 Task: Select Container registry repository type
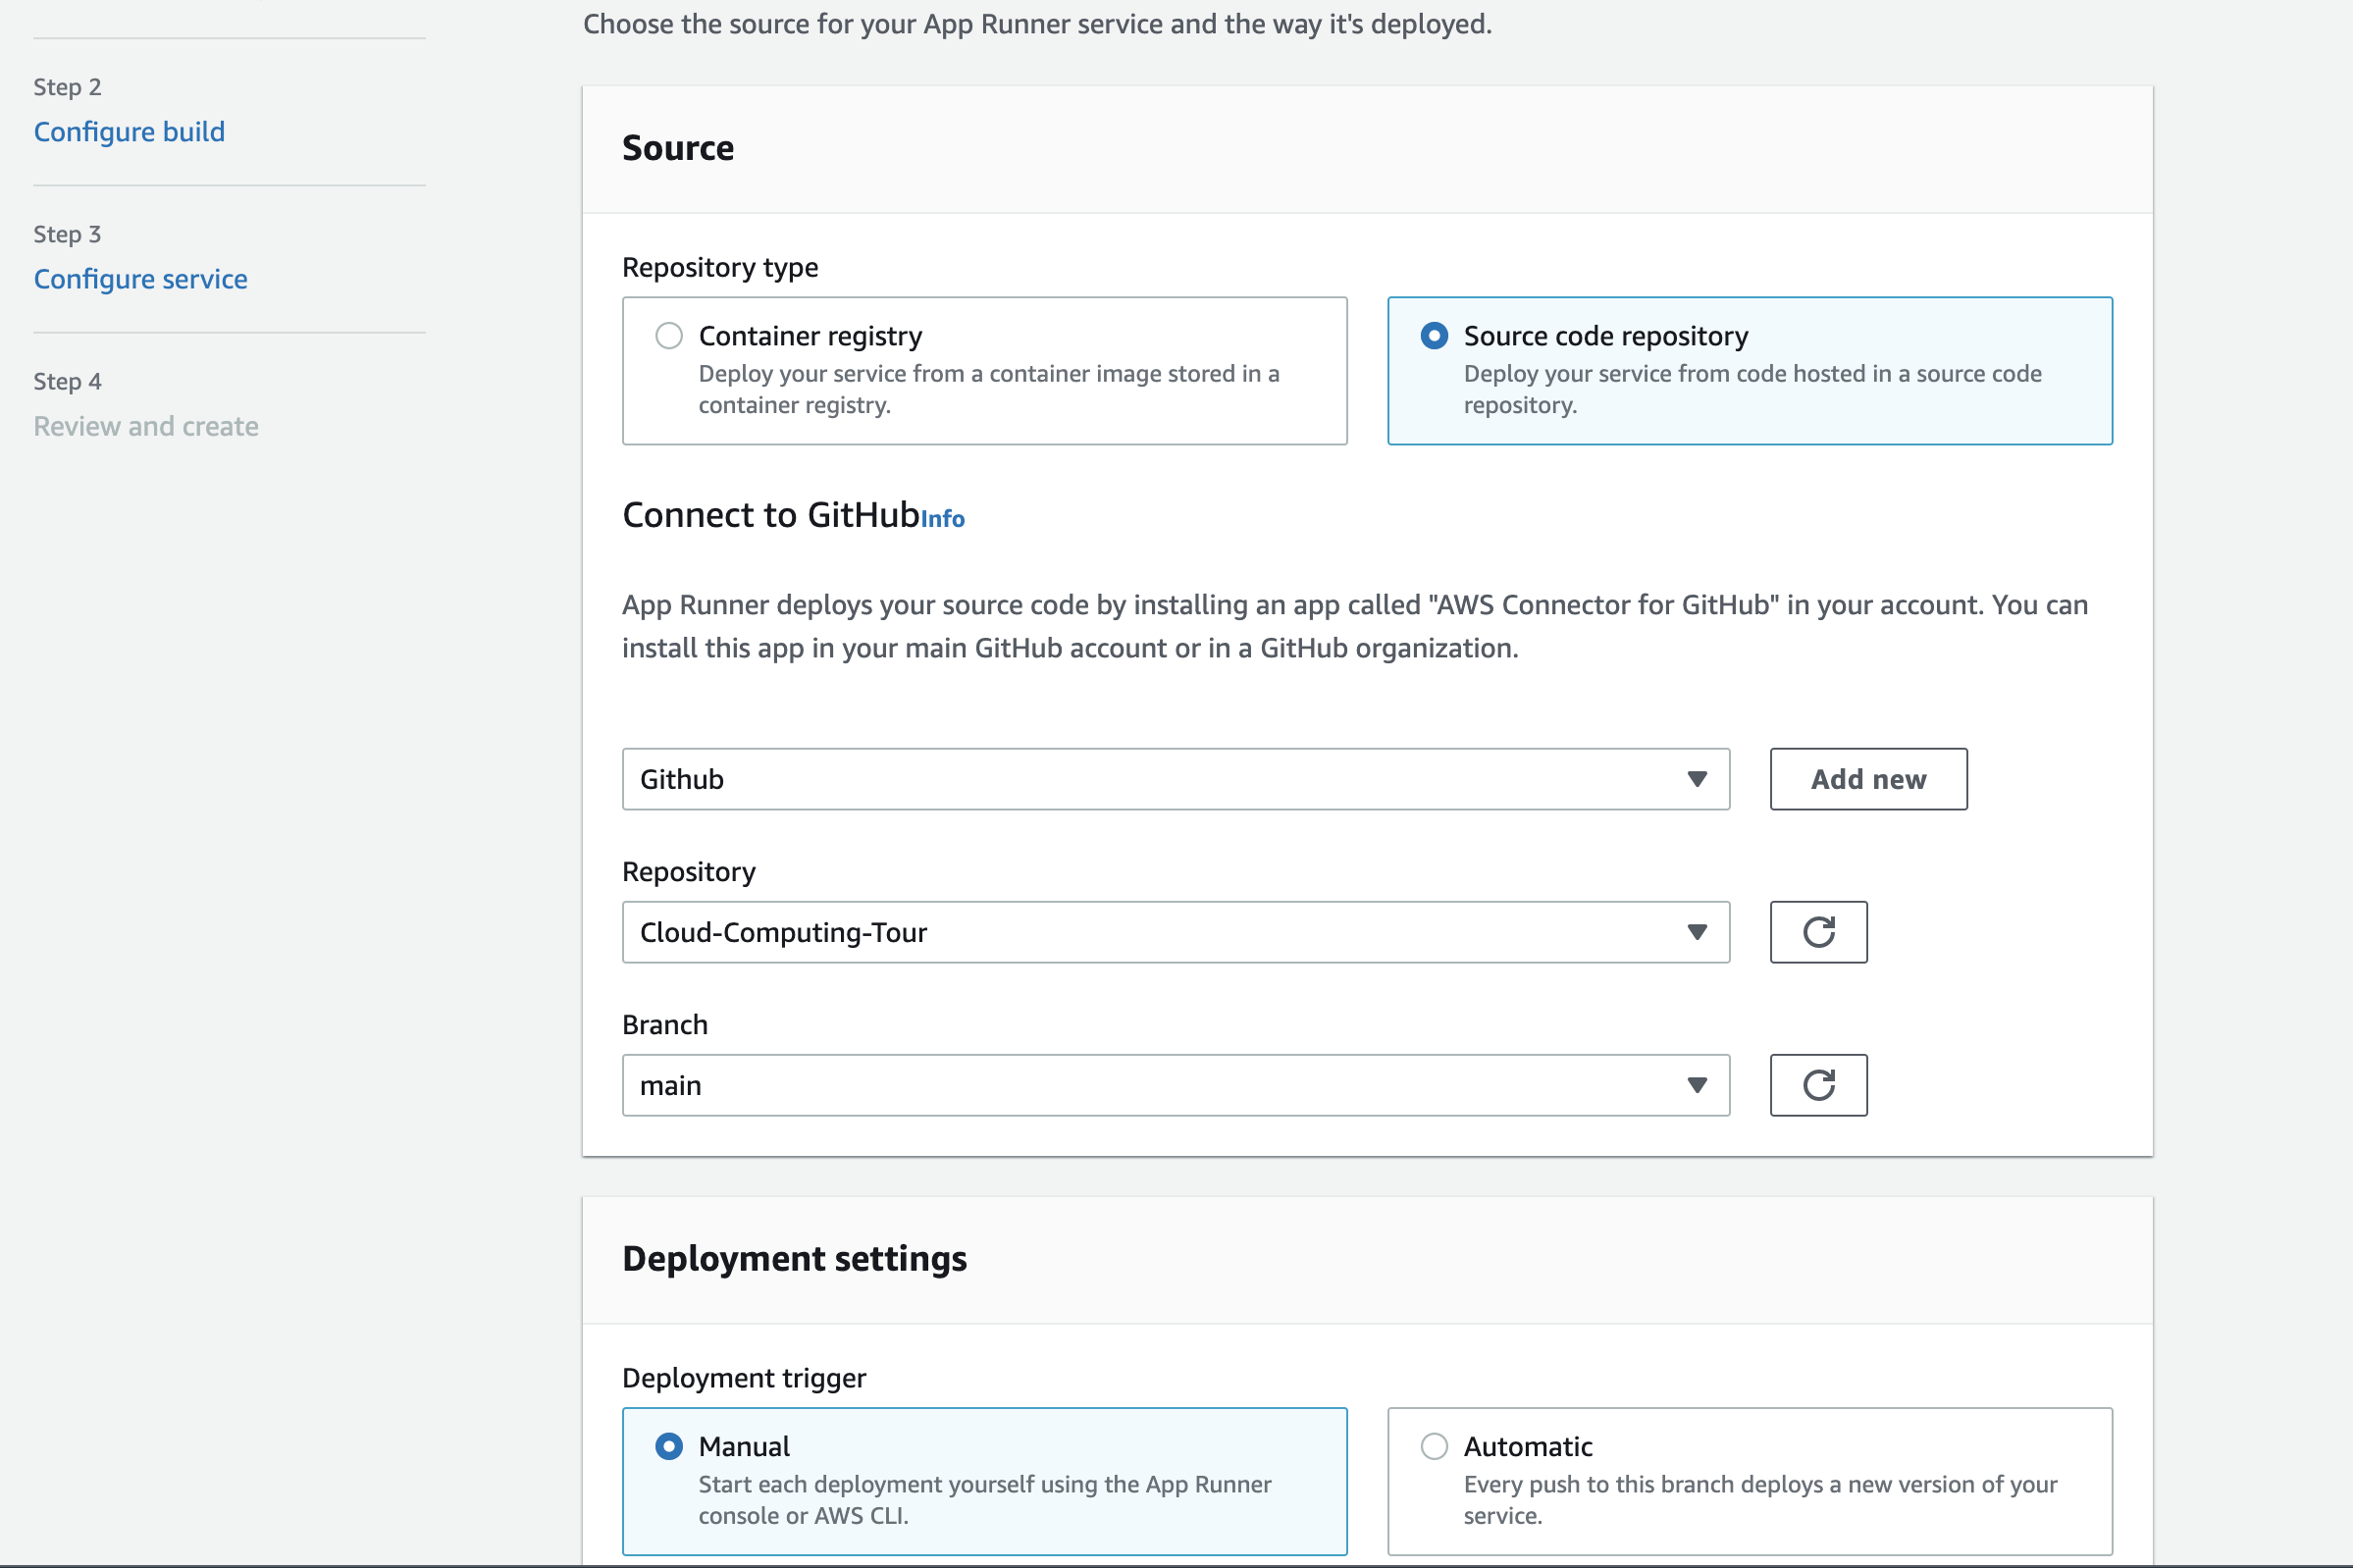point(669,336)
